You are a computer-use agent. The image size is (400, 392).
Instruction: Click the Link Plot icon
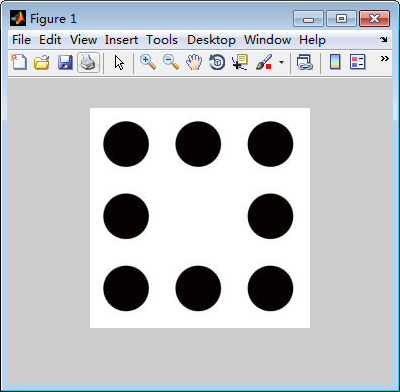(x=305, y=62)
